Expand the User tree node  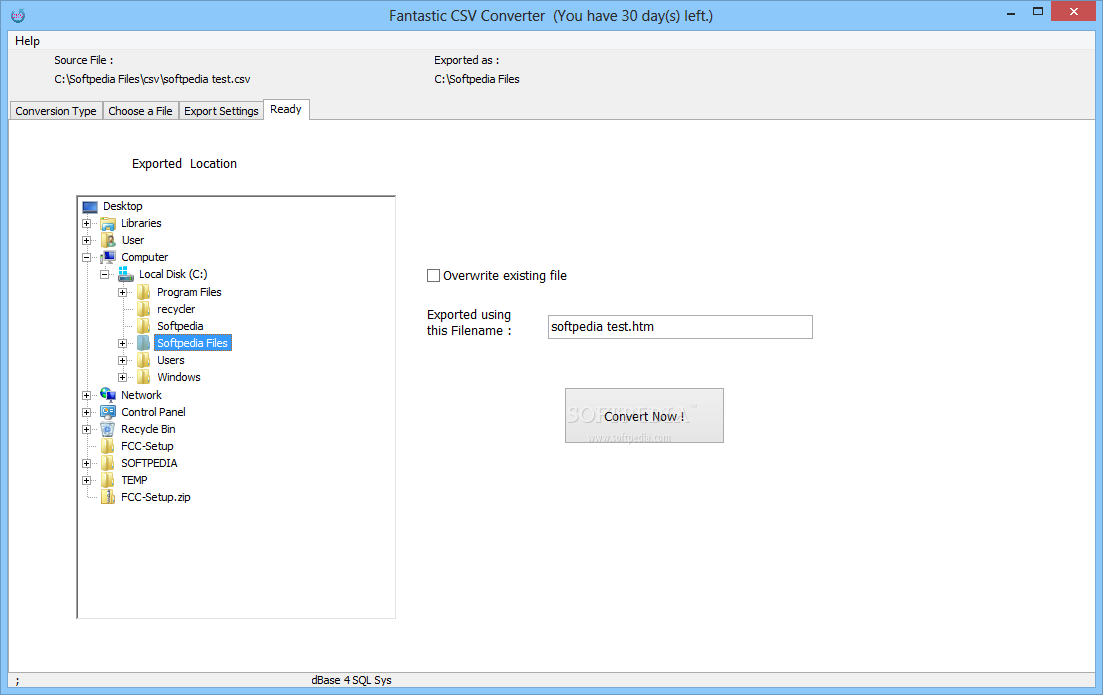tap(87, 241)
